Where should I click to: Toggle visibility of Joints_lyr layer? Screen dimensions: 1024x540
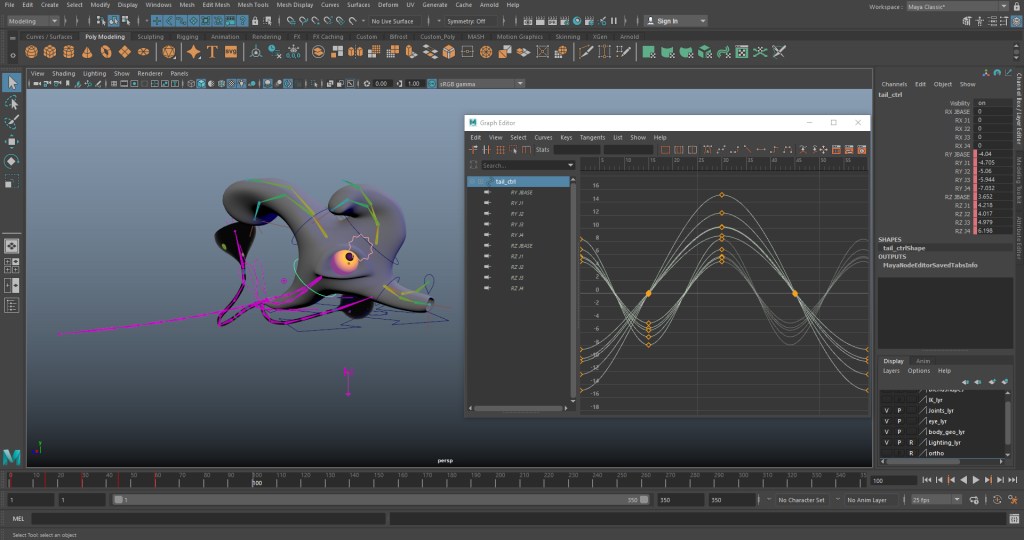coord(886,410)
